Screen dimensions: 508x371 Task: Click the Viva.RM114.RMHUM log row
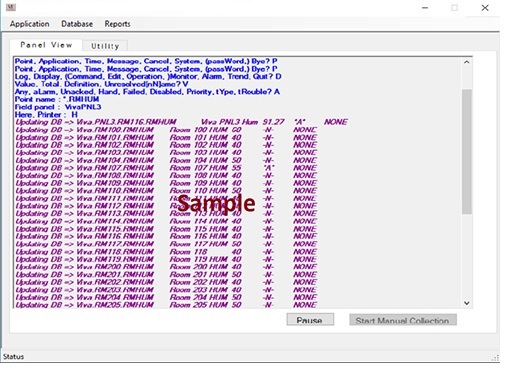point(166,221)
